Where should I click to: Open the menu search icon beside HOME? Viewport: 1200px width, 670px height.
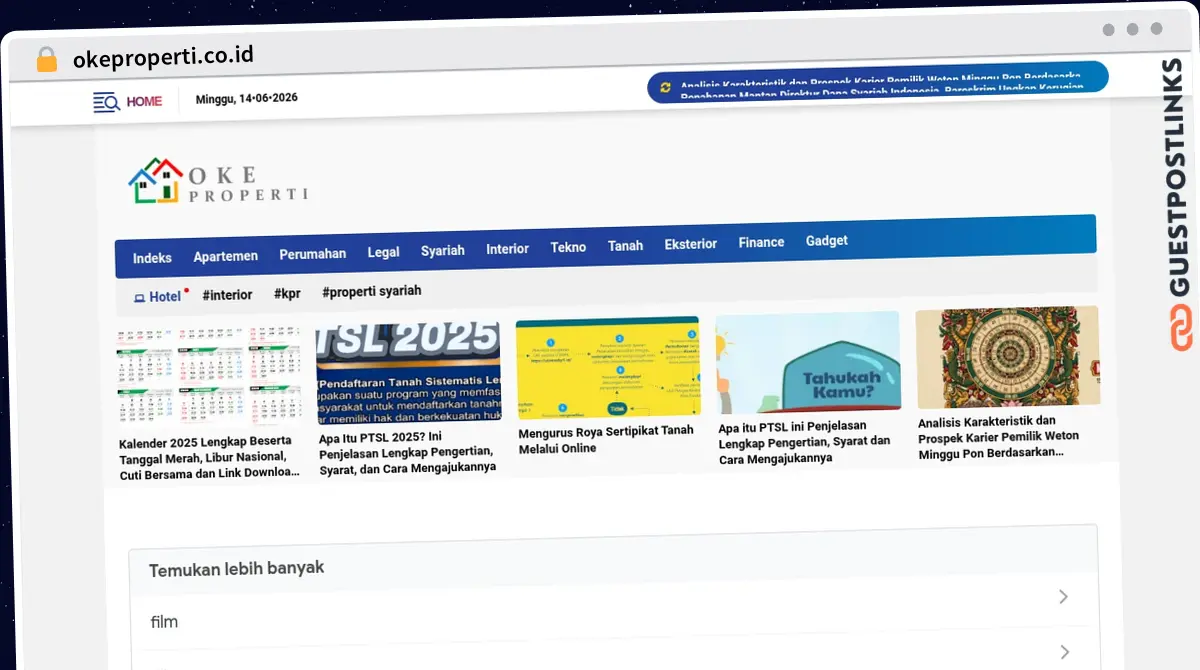[107, 101]
